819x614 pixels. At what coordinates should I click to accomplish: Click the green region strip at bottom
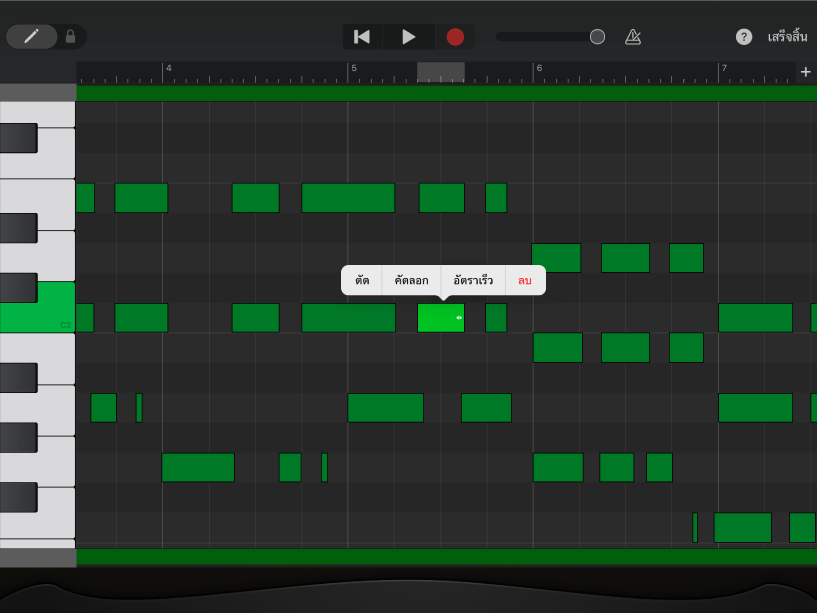(447, 557)
